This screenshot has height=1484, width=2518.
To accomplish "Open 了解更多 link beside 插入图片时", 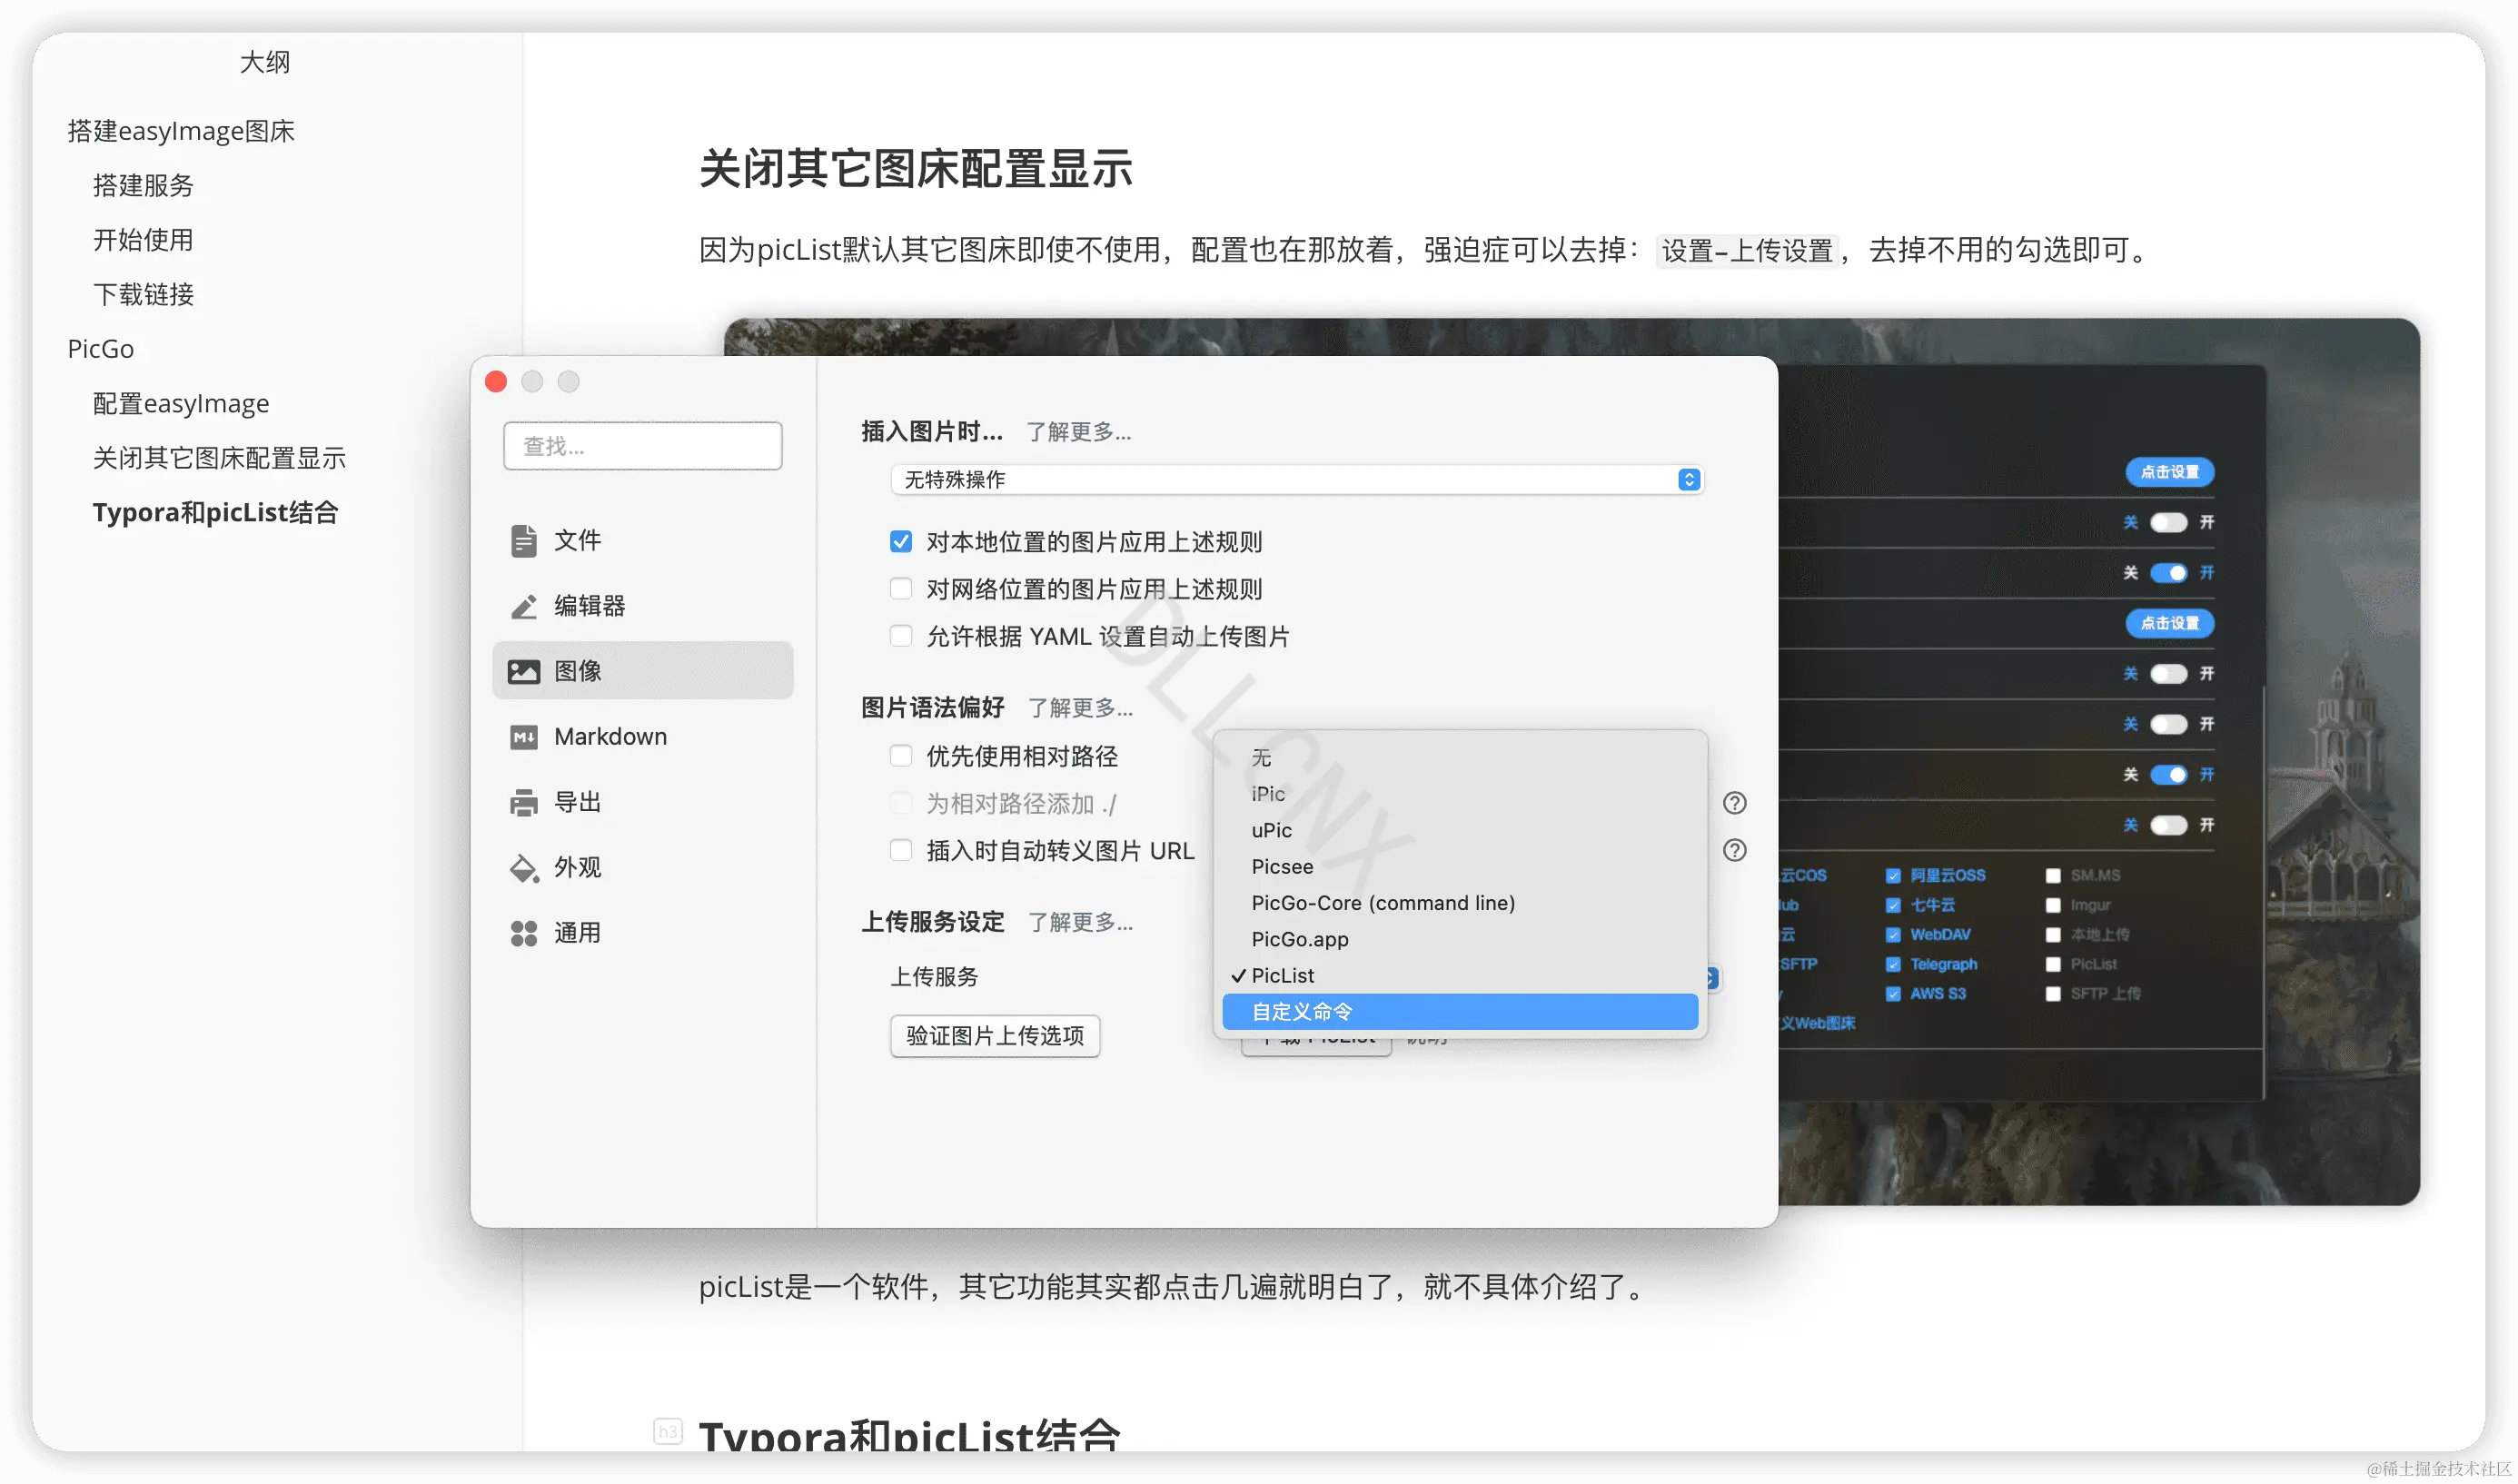I will [x=1078, y=432].
